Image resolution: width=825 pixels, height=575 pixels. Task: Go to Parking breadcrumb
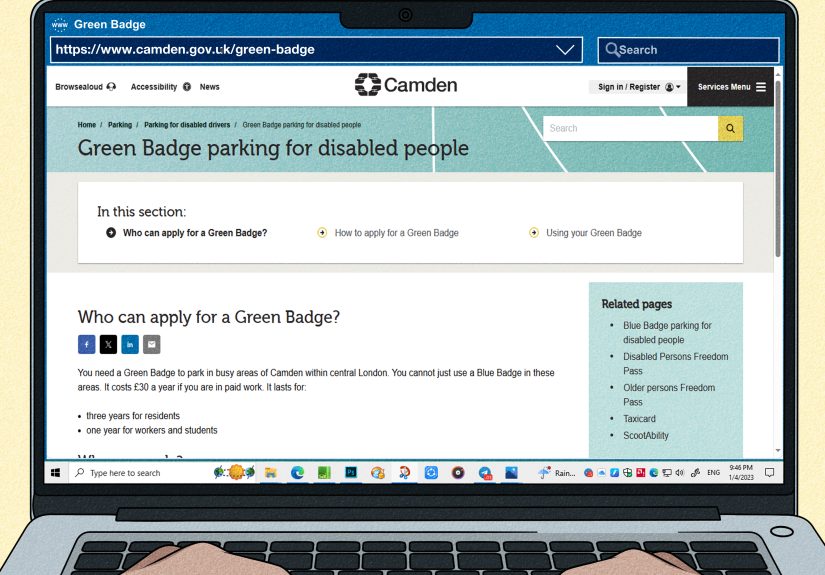click(120, 125)
